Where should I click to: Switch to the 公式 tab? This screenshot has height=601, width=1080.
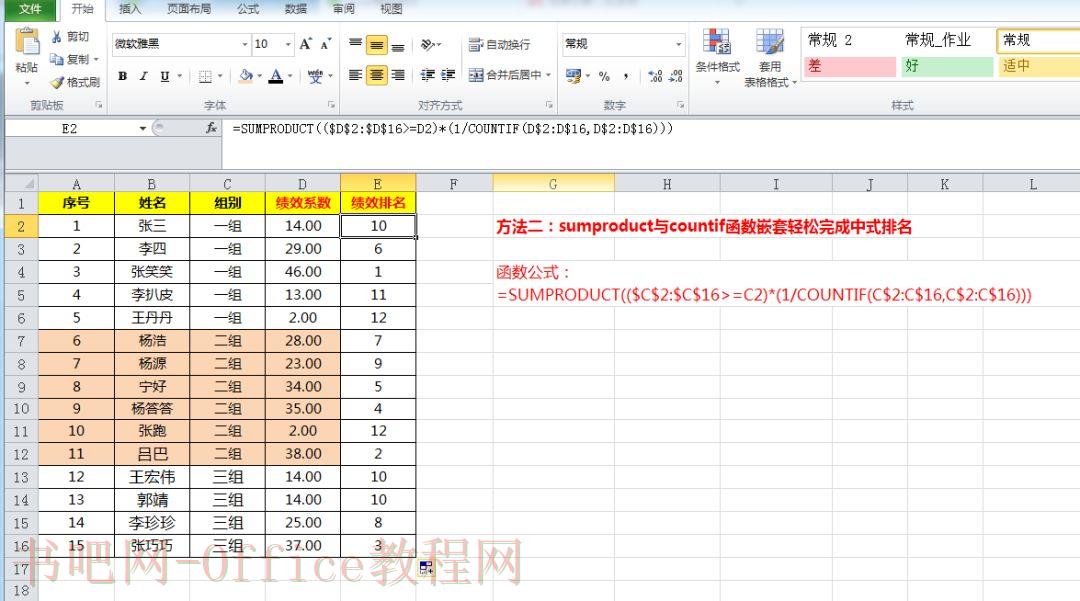click(x=248, y=9)
